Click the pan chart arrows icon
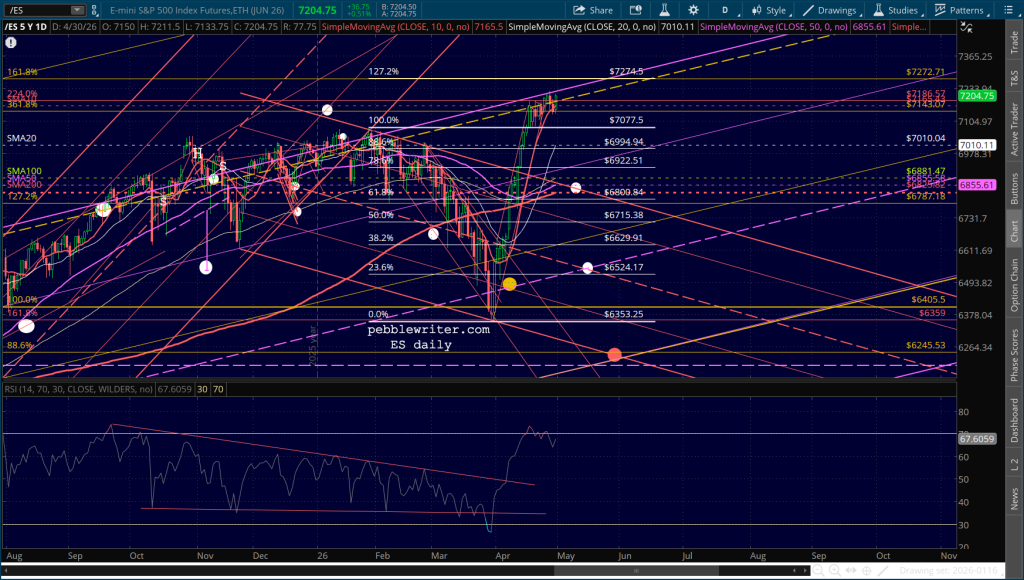Viewport: 1024px width, 580px height. click(x=851, y=571)
